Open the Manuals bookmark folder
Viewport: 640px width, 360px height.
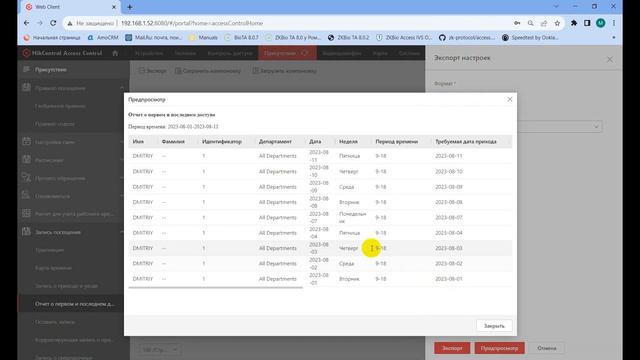click(203, 38)
